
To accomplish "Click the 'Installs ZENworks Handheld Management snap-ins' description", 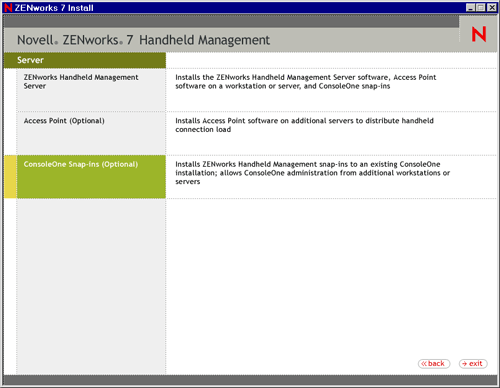I will (x=312, y=173).
